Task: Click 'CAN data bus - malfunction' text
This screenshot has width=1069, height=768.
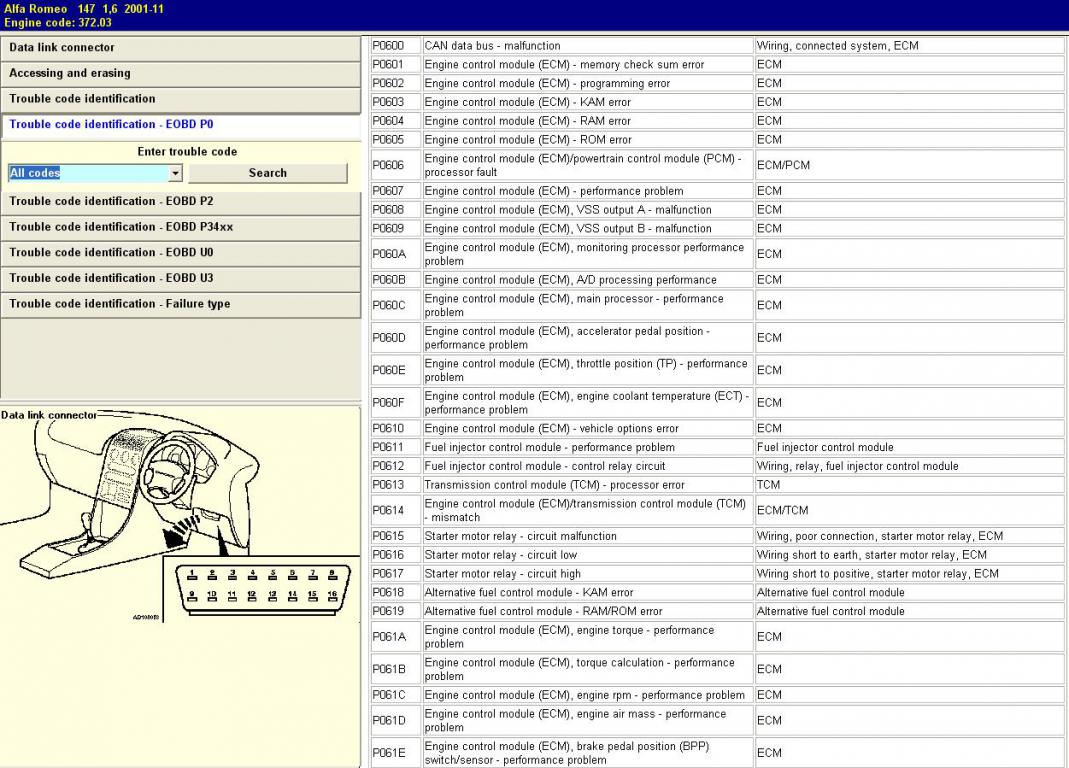Action: [x=492, y=46]
